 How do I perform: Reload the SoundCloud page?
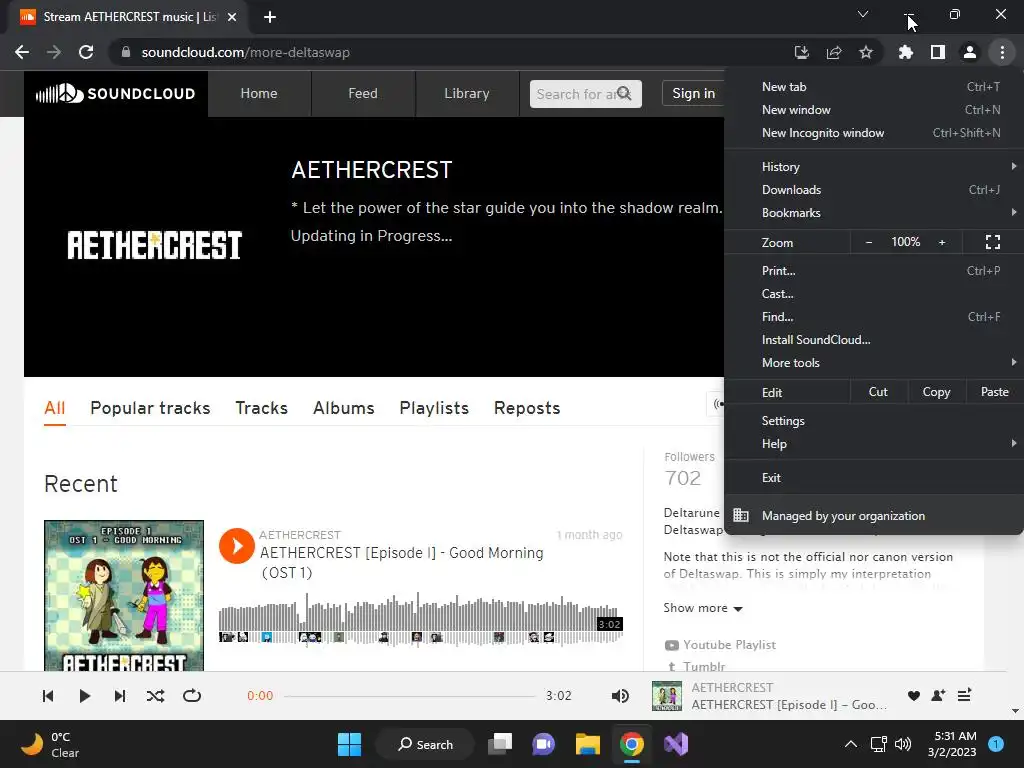point(86,52)
